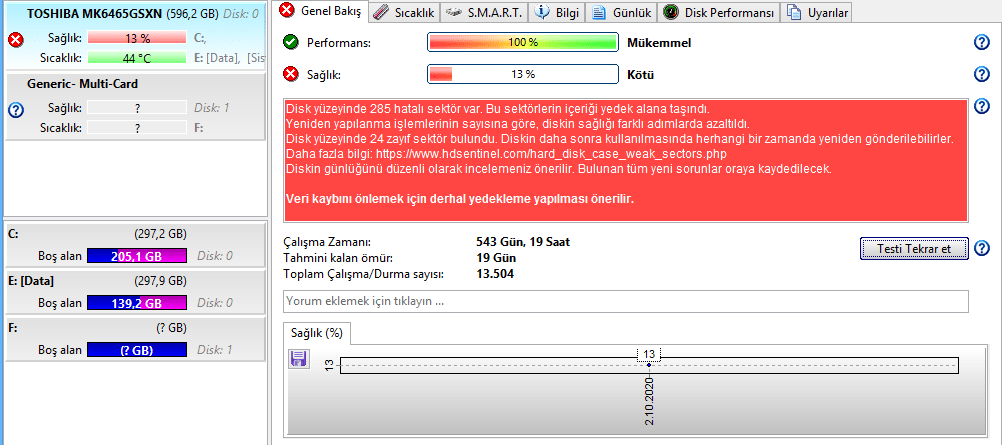
Task: Click the E: [Data] 139,2 GB bar
Action: tap(137, 303)
